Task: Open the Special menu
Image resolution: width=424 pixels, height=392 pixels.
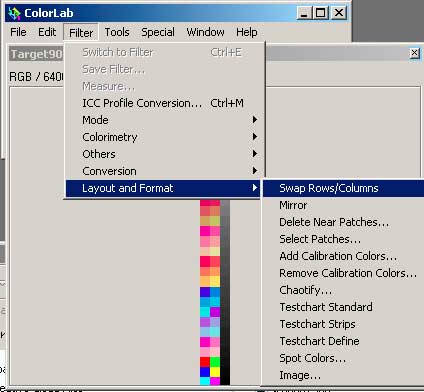Action: coord(158,32)
